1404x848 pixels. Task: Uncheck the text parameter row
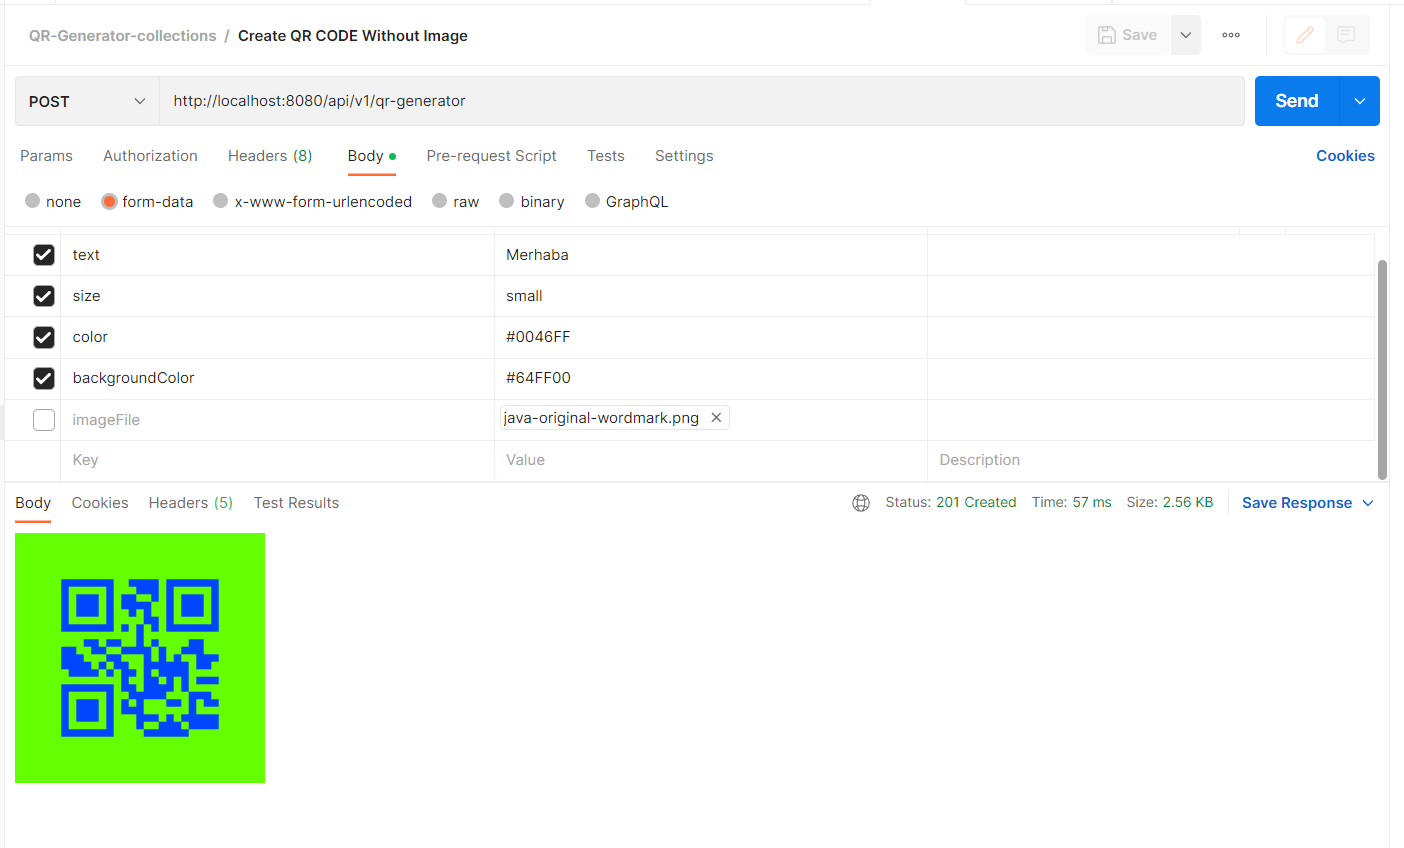[44, 255]
